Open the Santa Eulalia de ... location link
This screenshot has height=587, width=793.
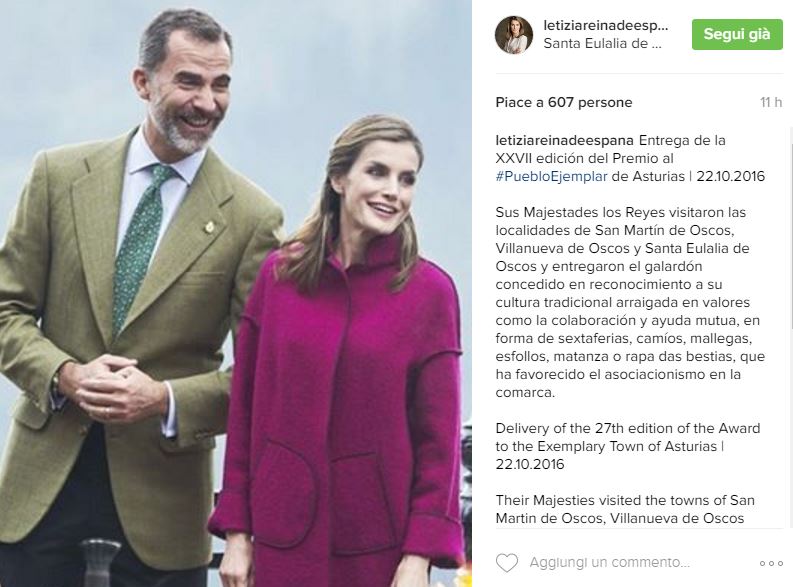(602, 43)
